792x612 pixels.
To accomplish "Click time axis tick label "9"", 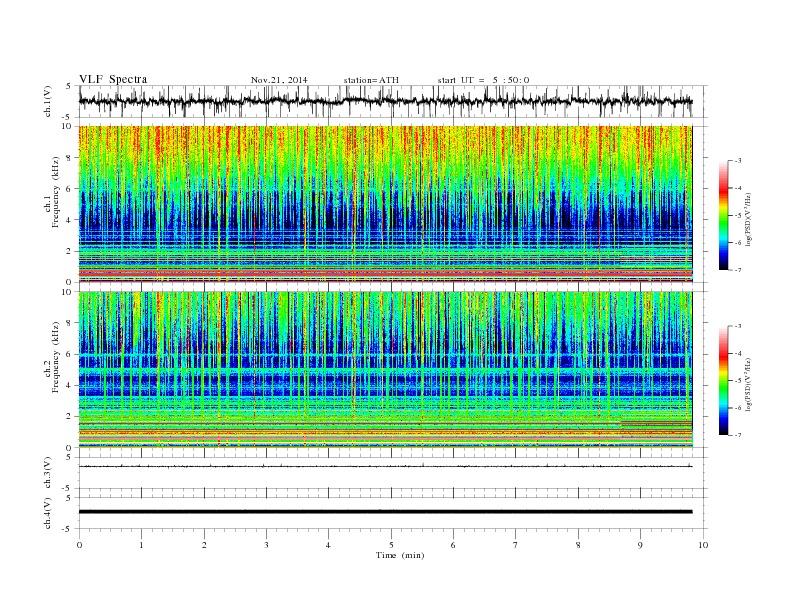I will click(640, 545).
